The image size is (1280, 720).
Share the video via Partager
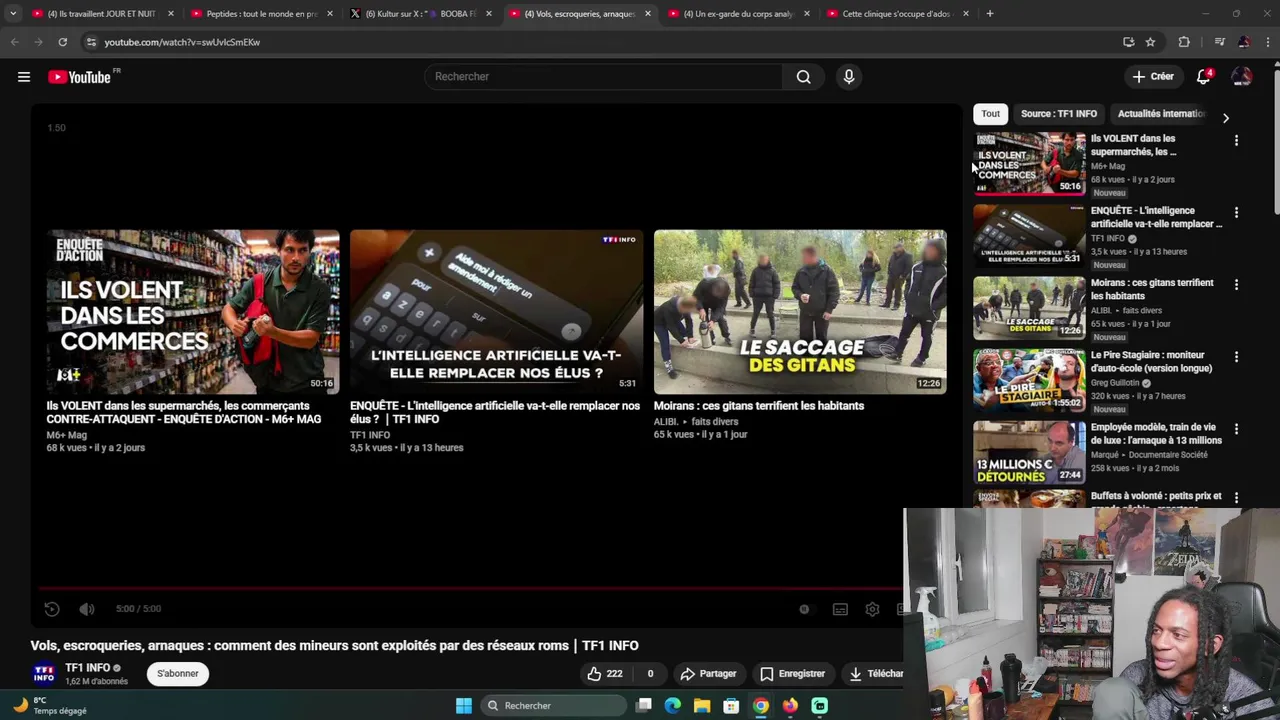coord(708,674)
